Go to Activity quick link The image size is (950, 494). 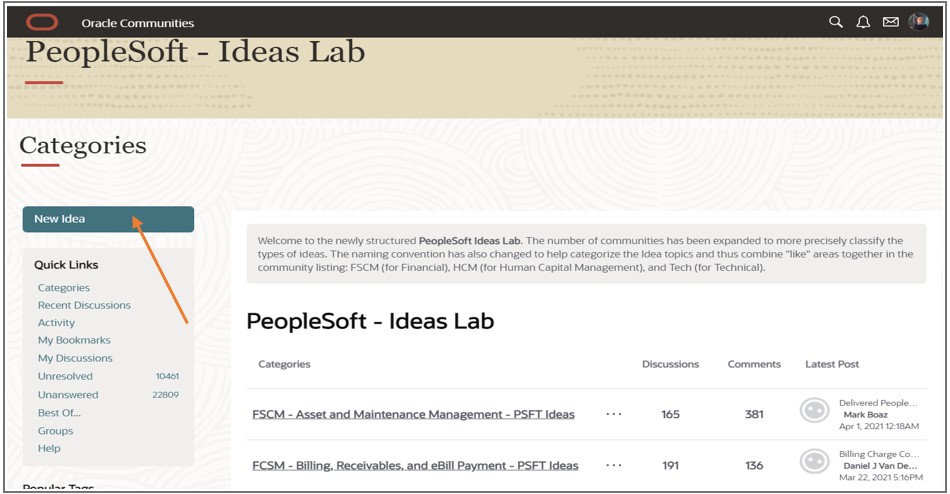tap(56, 323)
